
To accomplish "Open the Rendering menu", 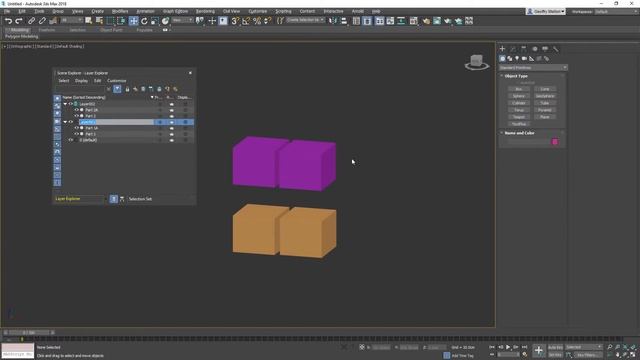I will coord(205,11).
